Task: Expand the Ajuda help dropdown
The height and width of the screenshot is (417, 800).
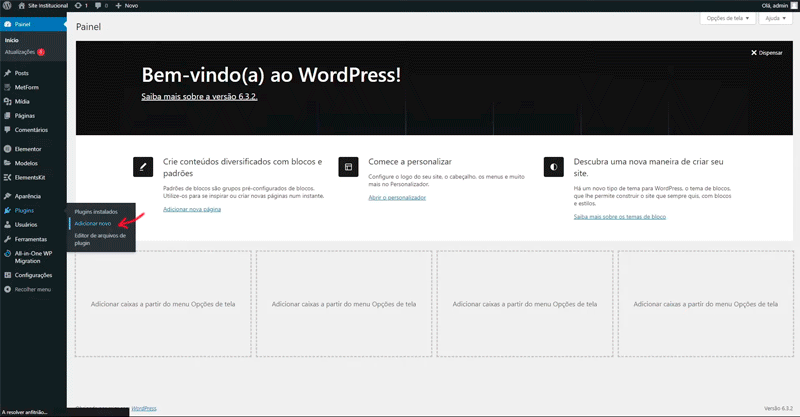Action: tap(776, 18)
